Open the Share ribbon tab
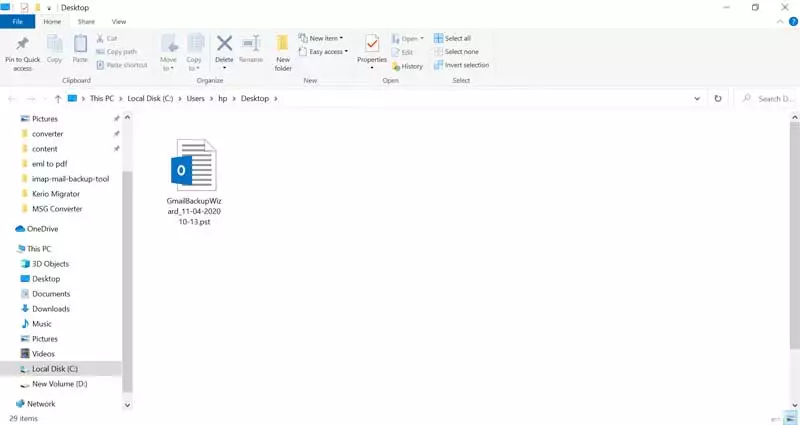The height and width of the screenshot is (425, 800). pyautogui.click(x=86, y=21)
